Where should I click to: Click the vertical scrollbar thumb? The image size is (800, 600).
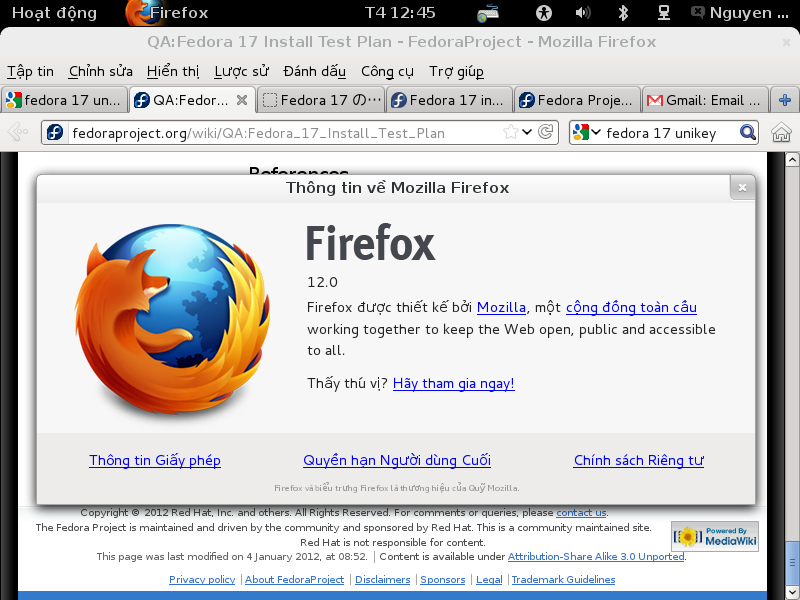pyautogui.click(x=792, y=563)
